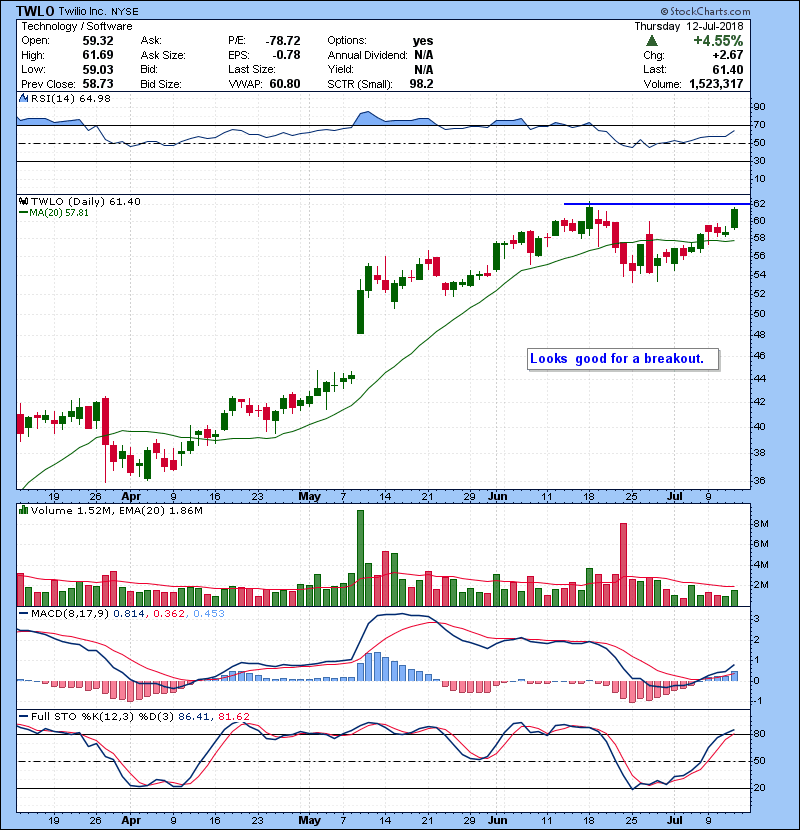The width and height of the screenshot is (800, 830).
Task: Click the candlestick icon beside TWLO (Daily)
Action: coord(23,201)
